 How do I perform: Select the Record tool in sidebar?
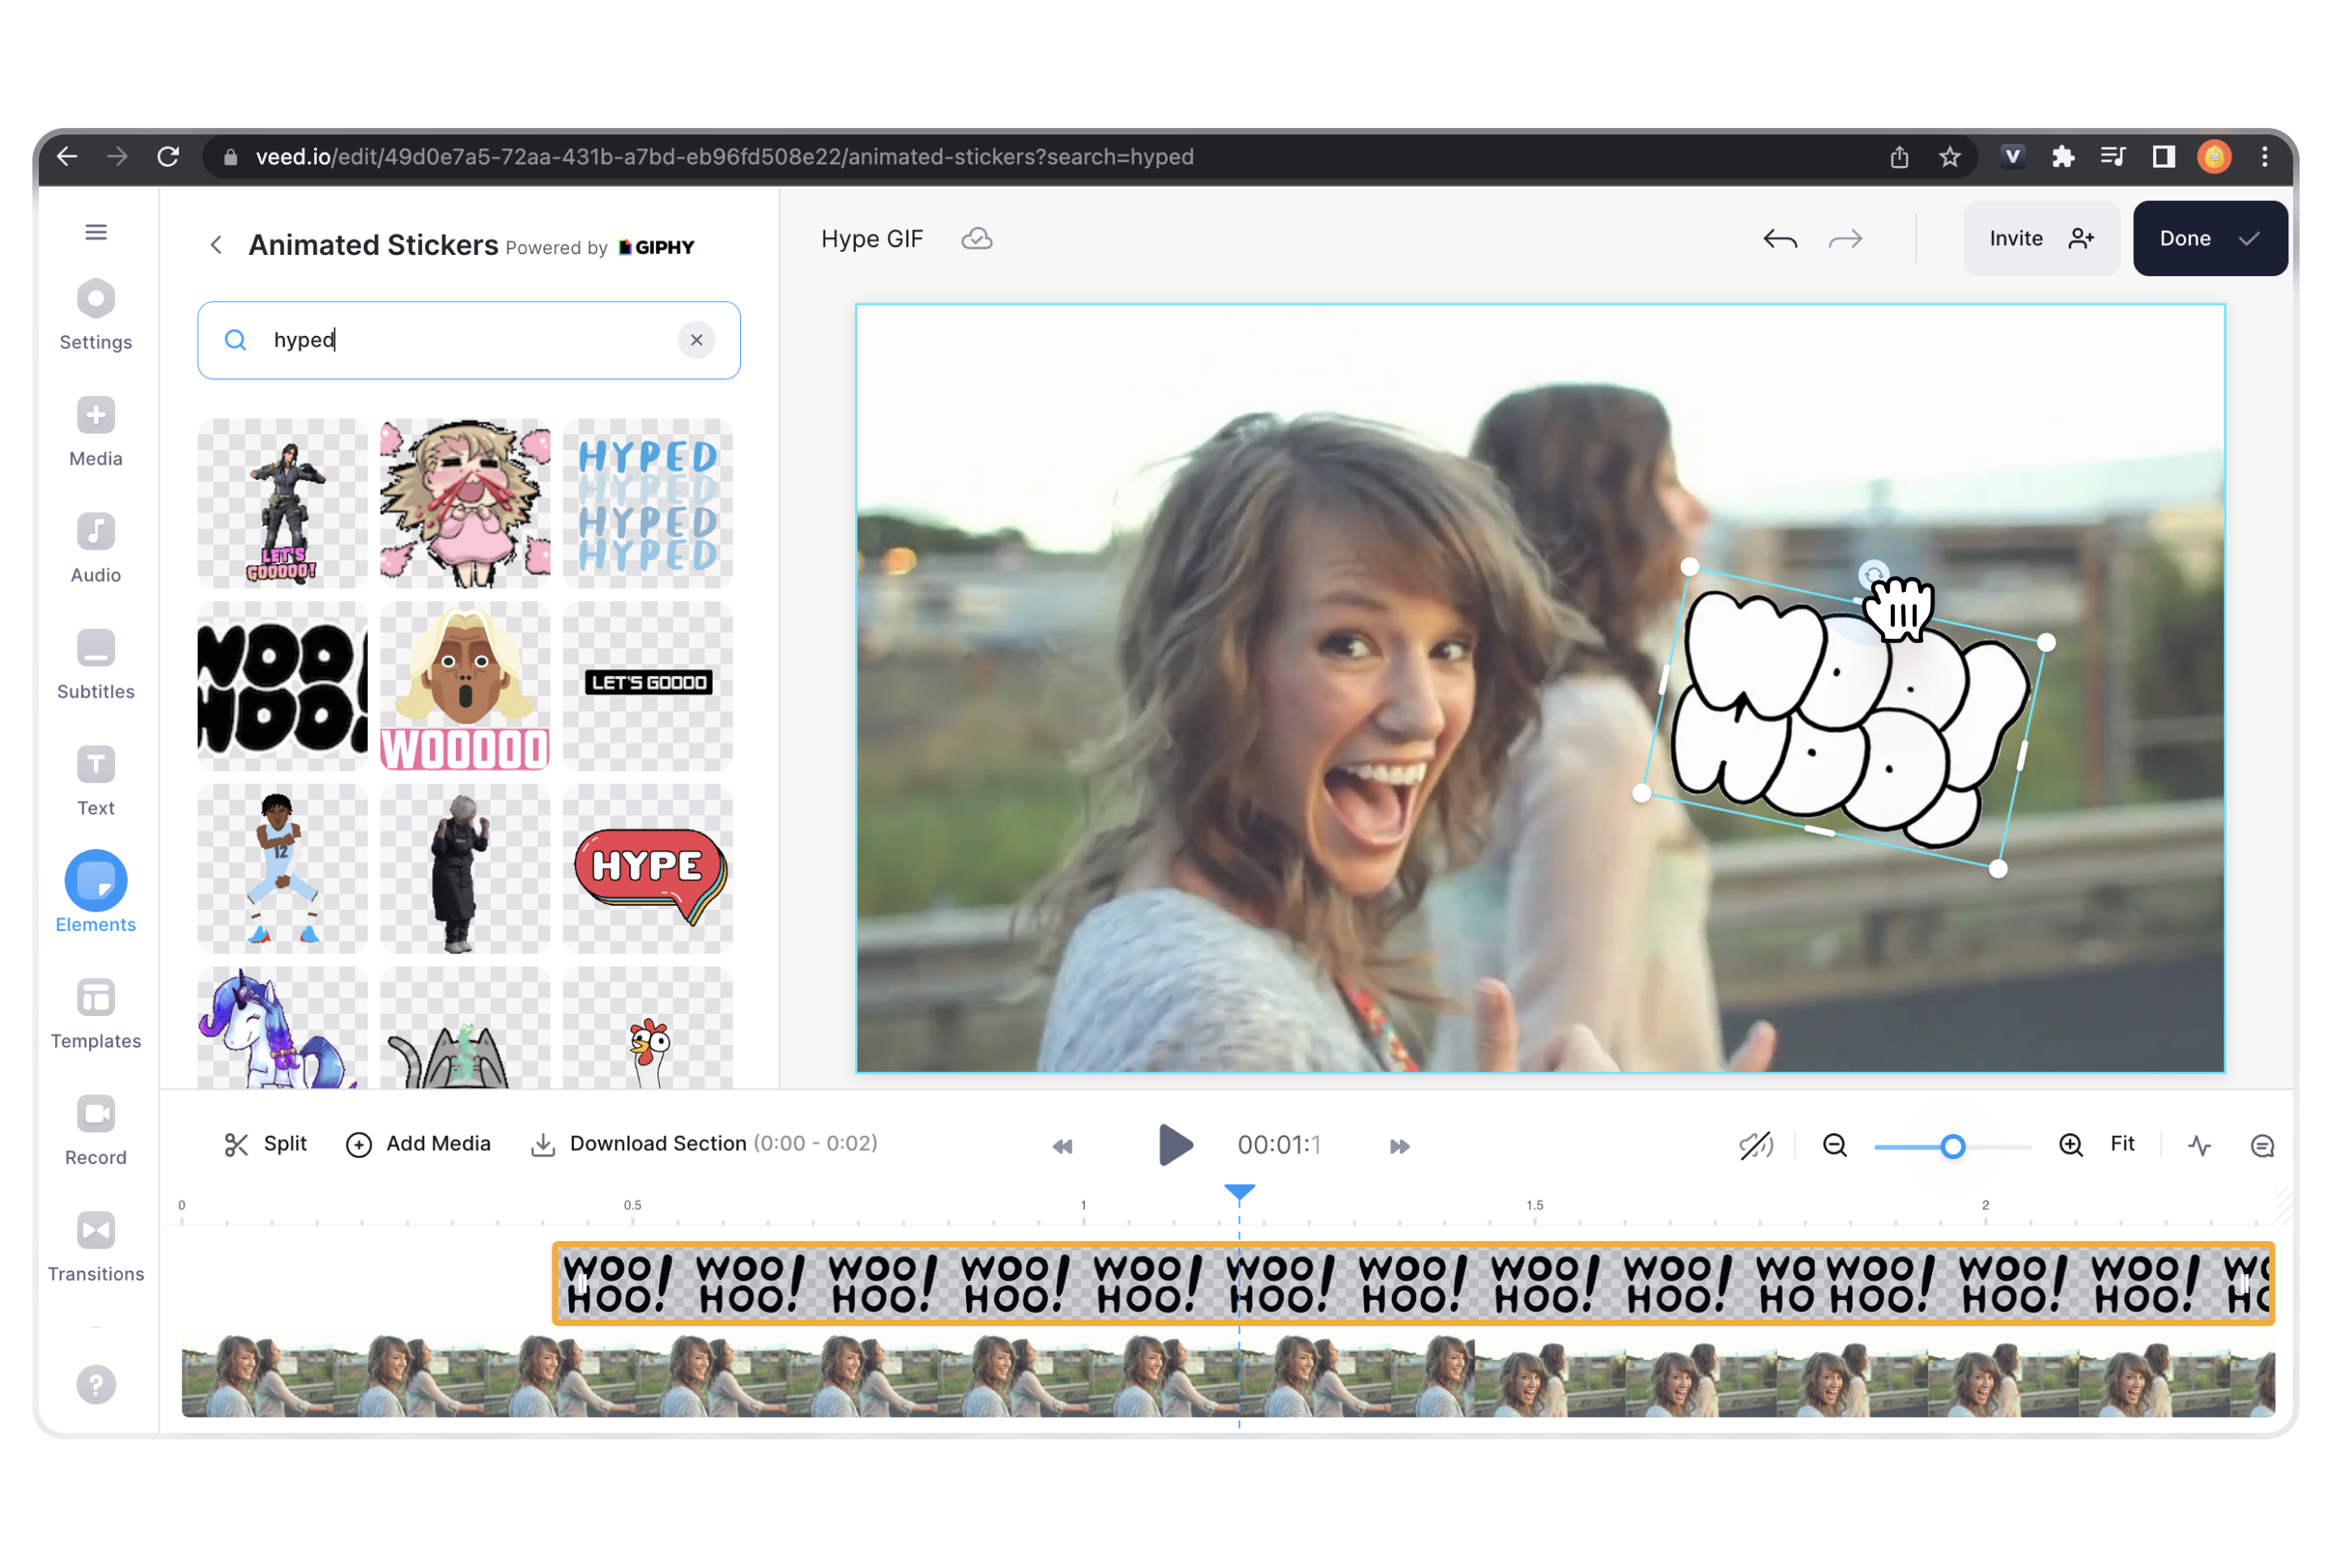tap(95, 1127)
